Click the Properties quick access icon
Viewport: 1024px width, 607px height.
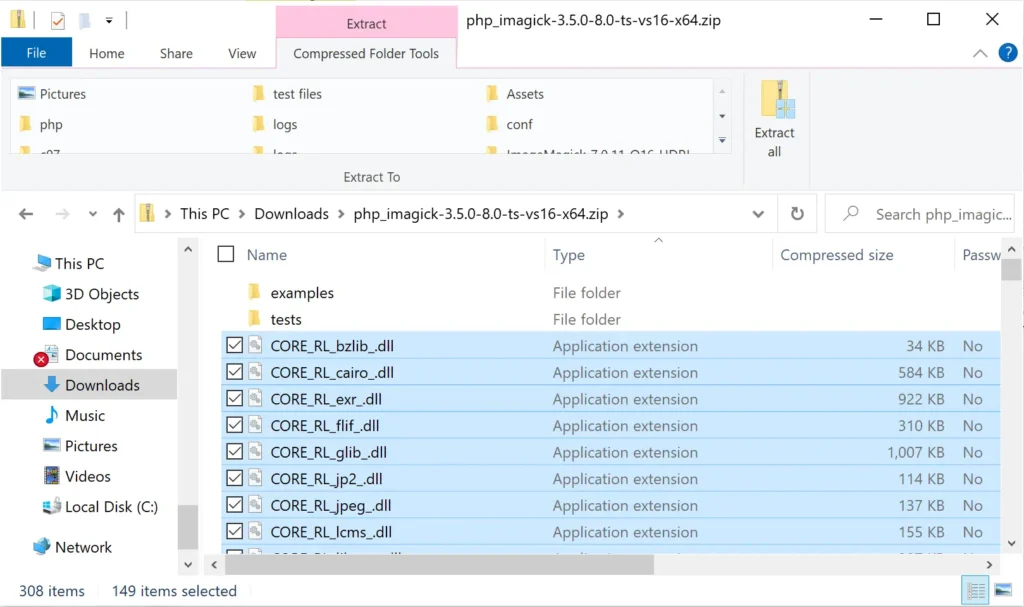(x=57, y=20)
